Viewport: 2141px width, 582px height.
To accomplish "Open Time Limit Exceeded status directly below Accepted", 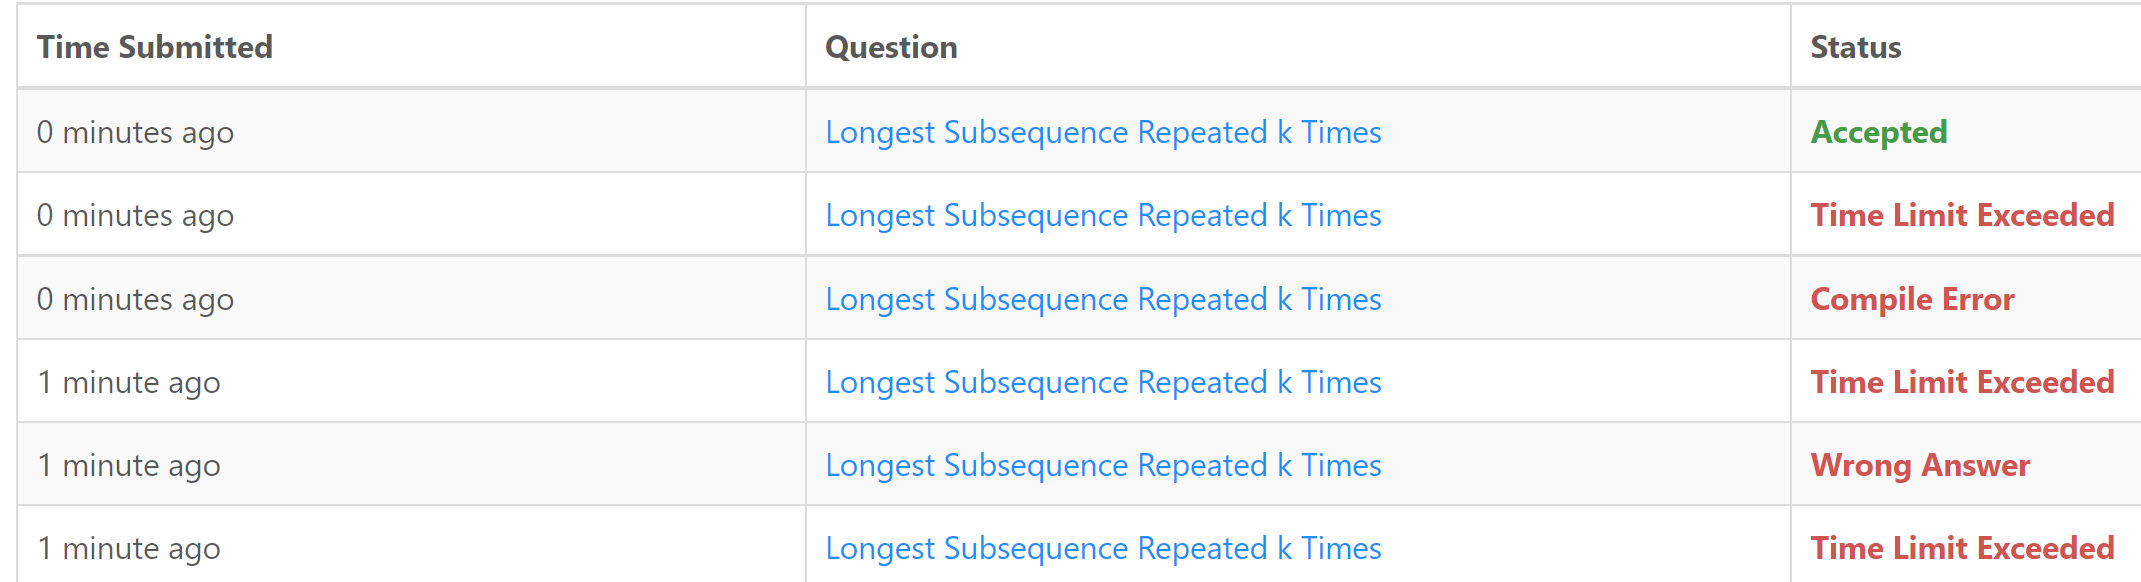I will coord(1962,215).
